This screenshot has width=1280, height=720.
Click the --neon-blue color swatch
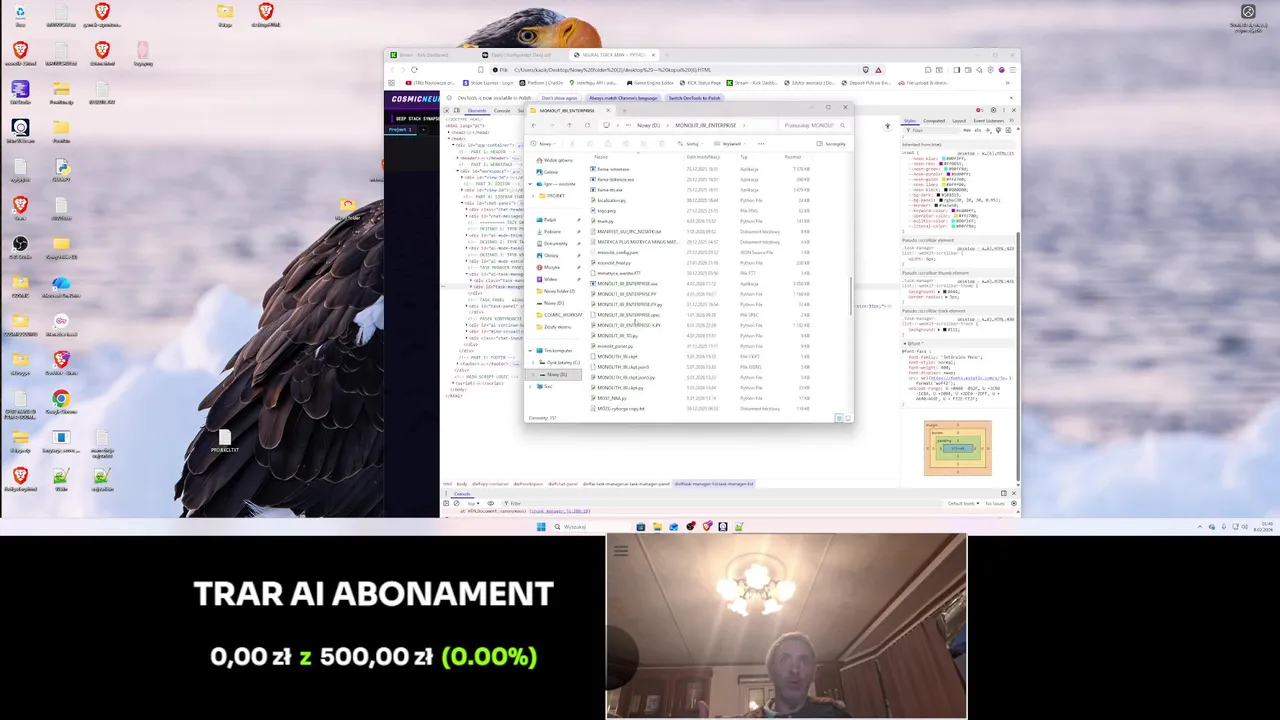[x=944, y=158]
